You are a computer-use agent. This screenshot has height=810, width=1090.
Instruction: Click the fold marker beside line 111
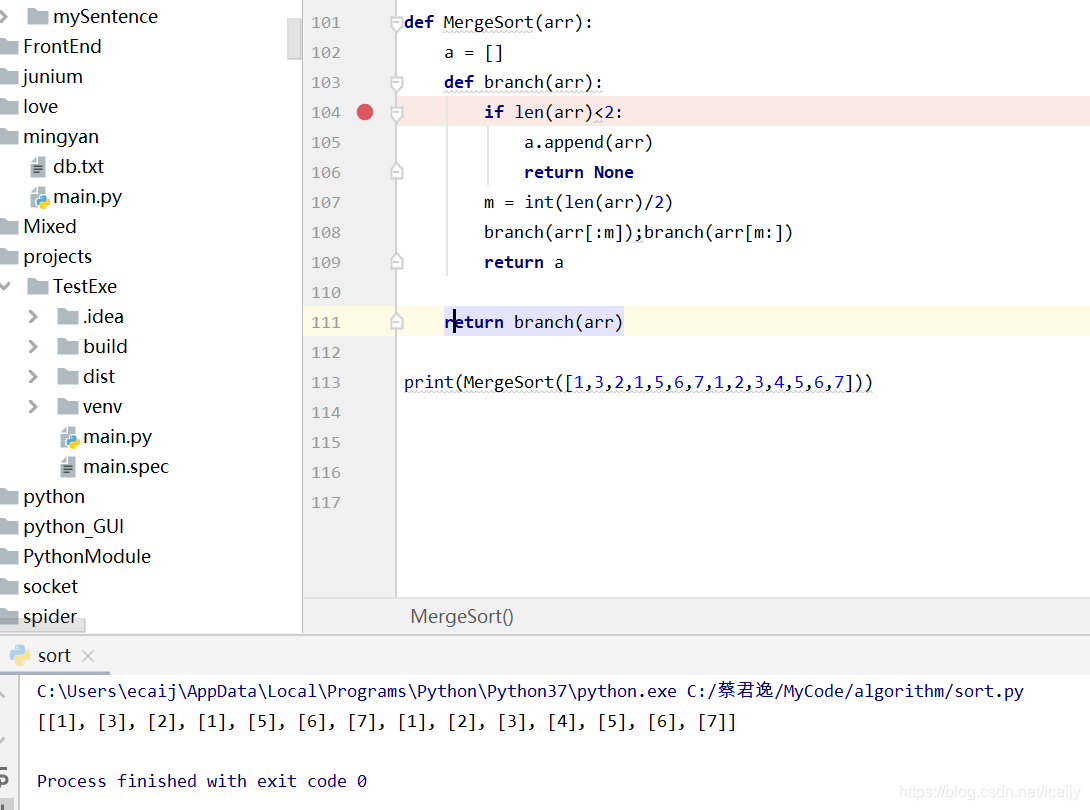(396, 321)
